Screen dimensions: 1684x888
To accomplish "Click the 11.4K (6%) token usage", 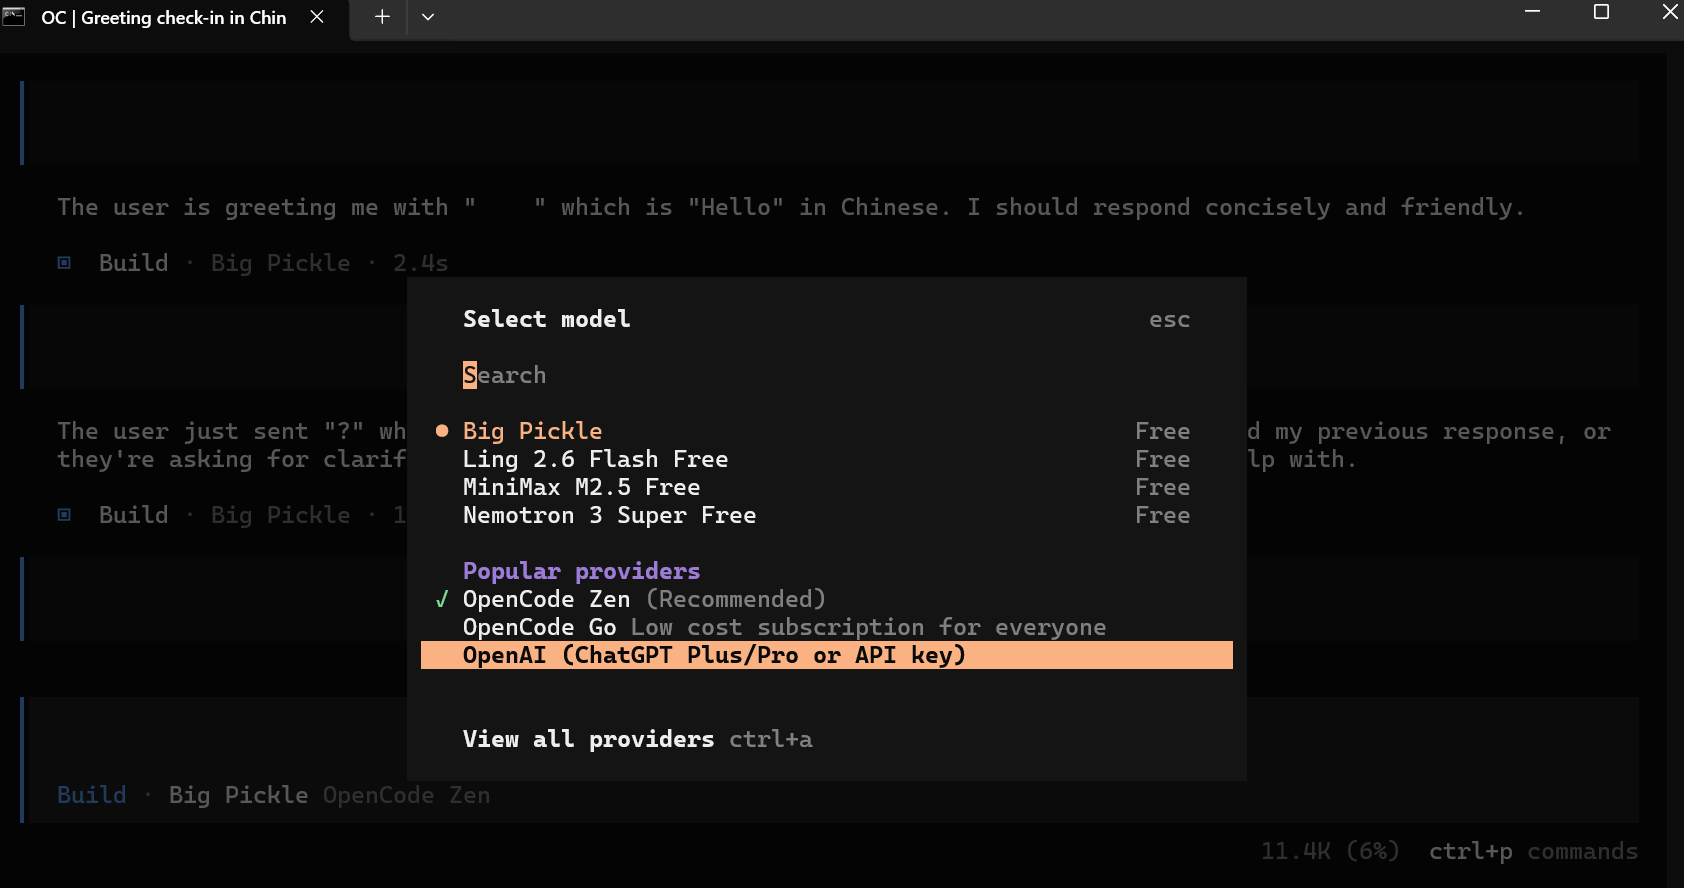I will [1330, 851].
